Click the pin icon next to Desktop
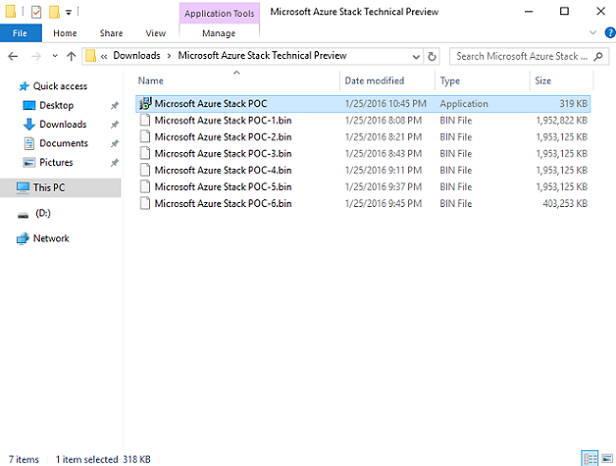616x466 pixels. point(114,105)
